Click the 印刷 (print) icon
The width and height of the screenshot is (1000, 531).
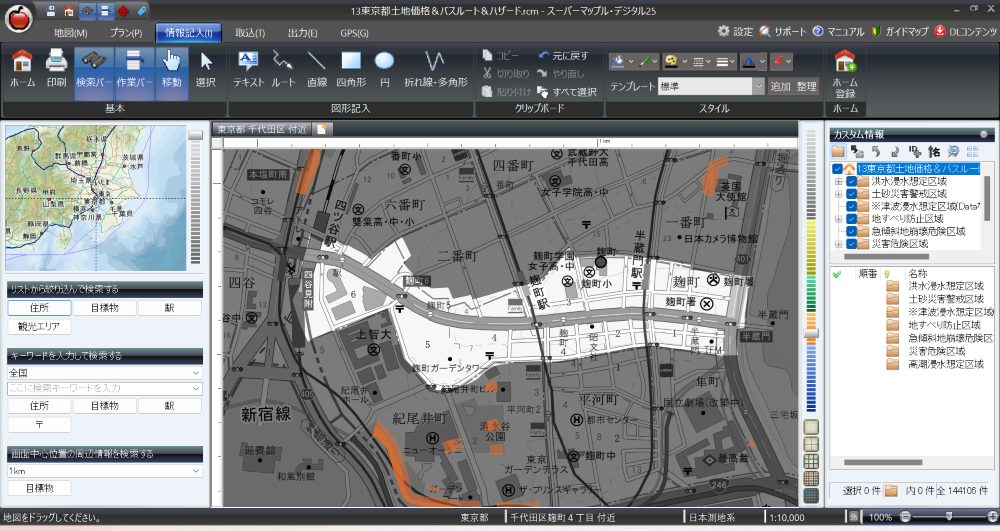pos(56,68)
